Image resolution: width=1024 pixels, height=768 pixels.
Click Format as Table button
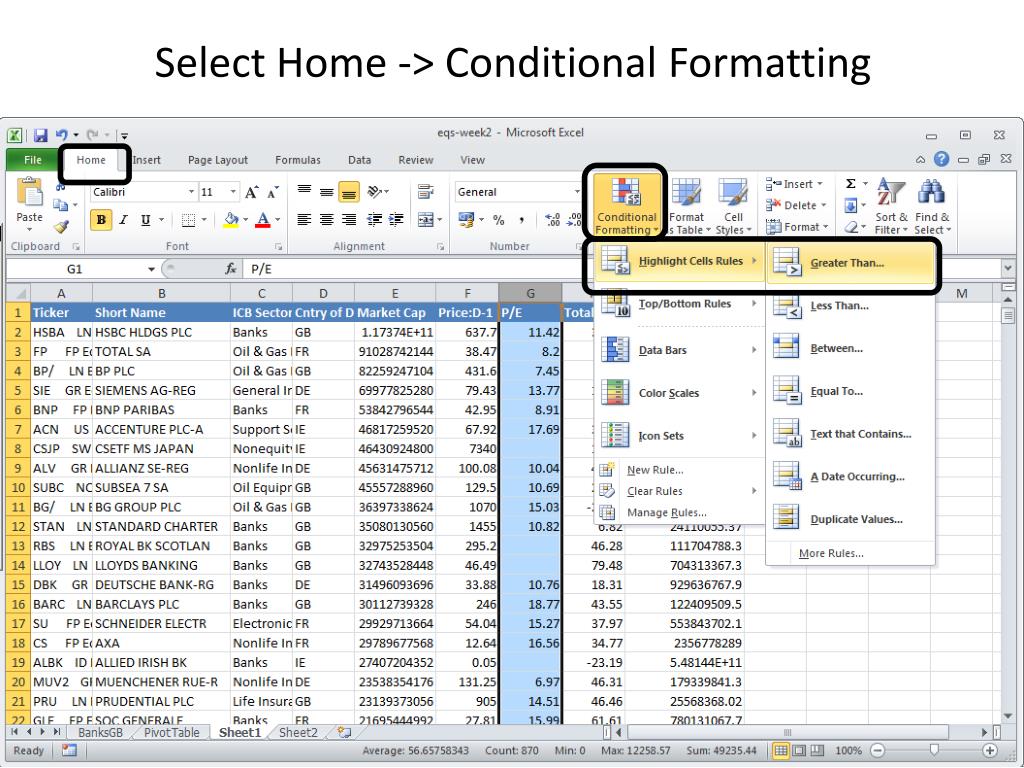[x=686, y=205]
